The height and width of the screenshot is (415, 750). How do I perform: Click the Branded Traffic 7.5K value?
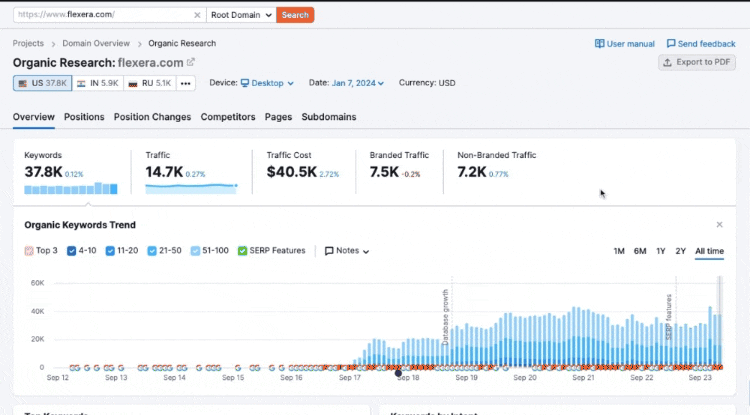pyautogui.click(x=384, y=172)
